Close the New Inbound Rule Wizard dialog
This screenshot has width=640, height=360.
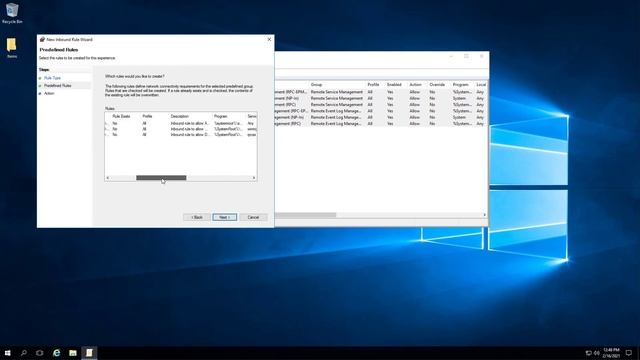click(269, 40)
